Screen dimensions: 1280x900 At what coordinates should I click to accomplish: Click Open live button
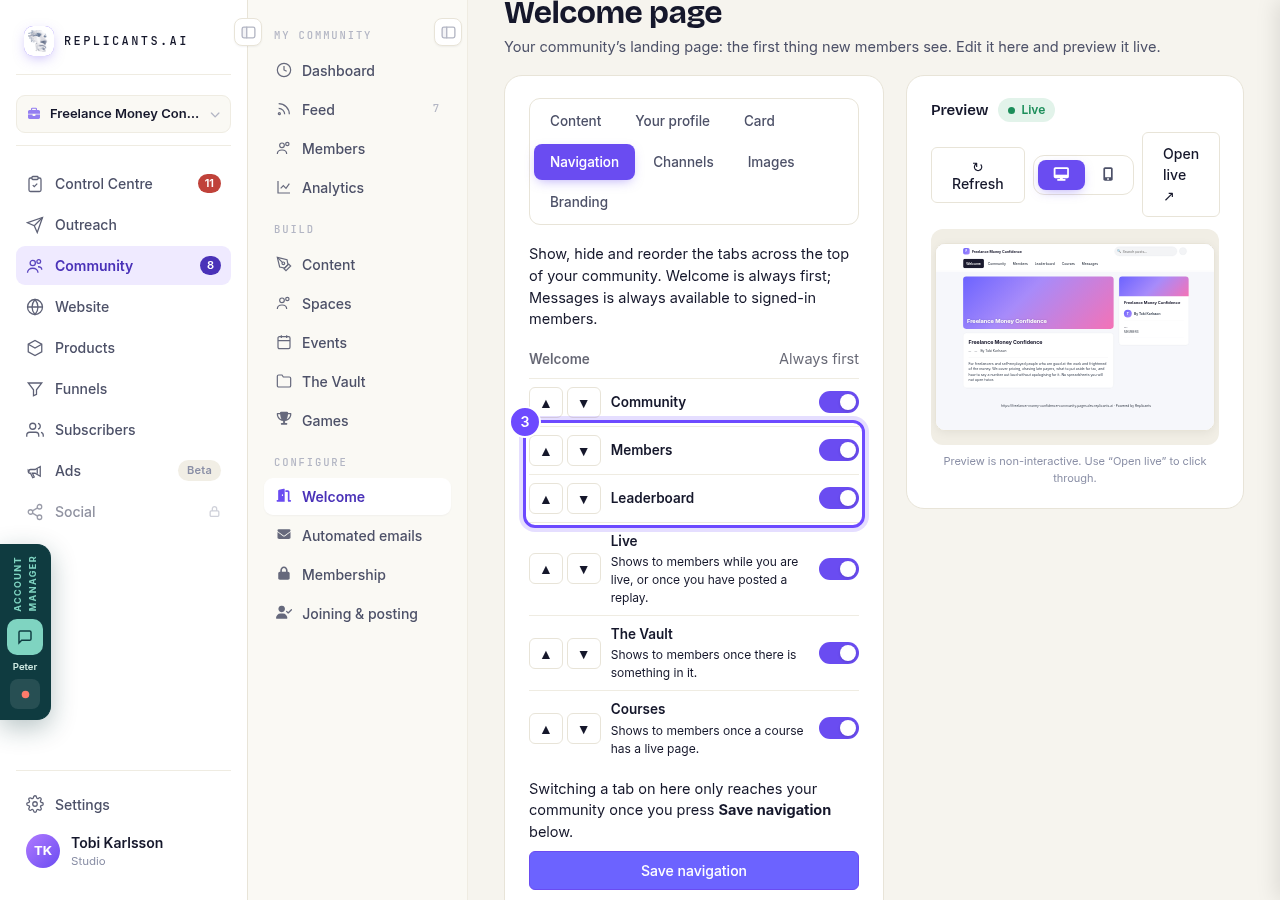[1181, 174]
